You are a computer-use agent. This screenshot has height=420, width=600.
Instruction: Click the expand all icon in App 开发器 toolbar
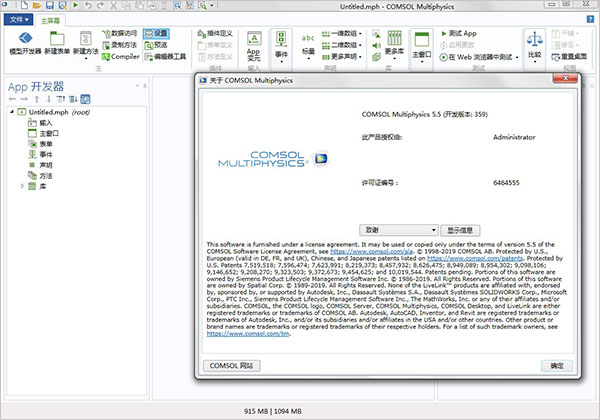pos(73,99)
